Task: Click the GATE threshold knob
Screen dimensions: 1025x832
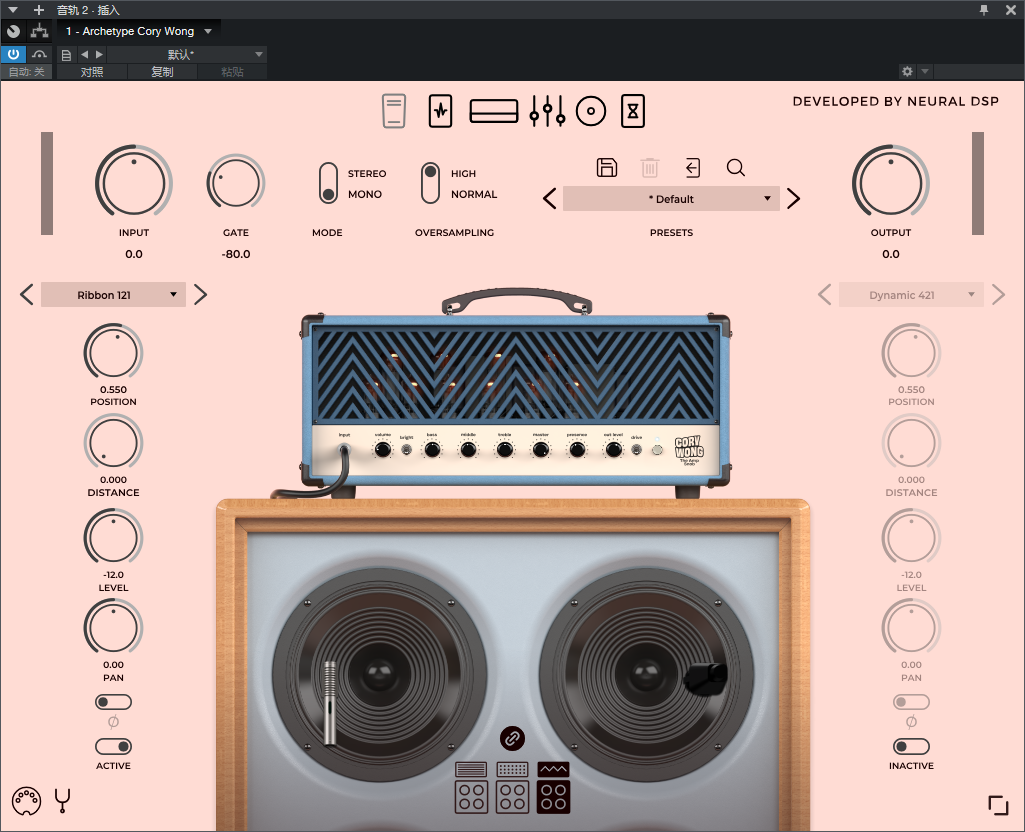Action: tap(236, 184)
